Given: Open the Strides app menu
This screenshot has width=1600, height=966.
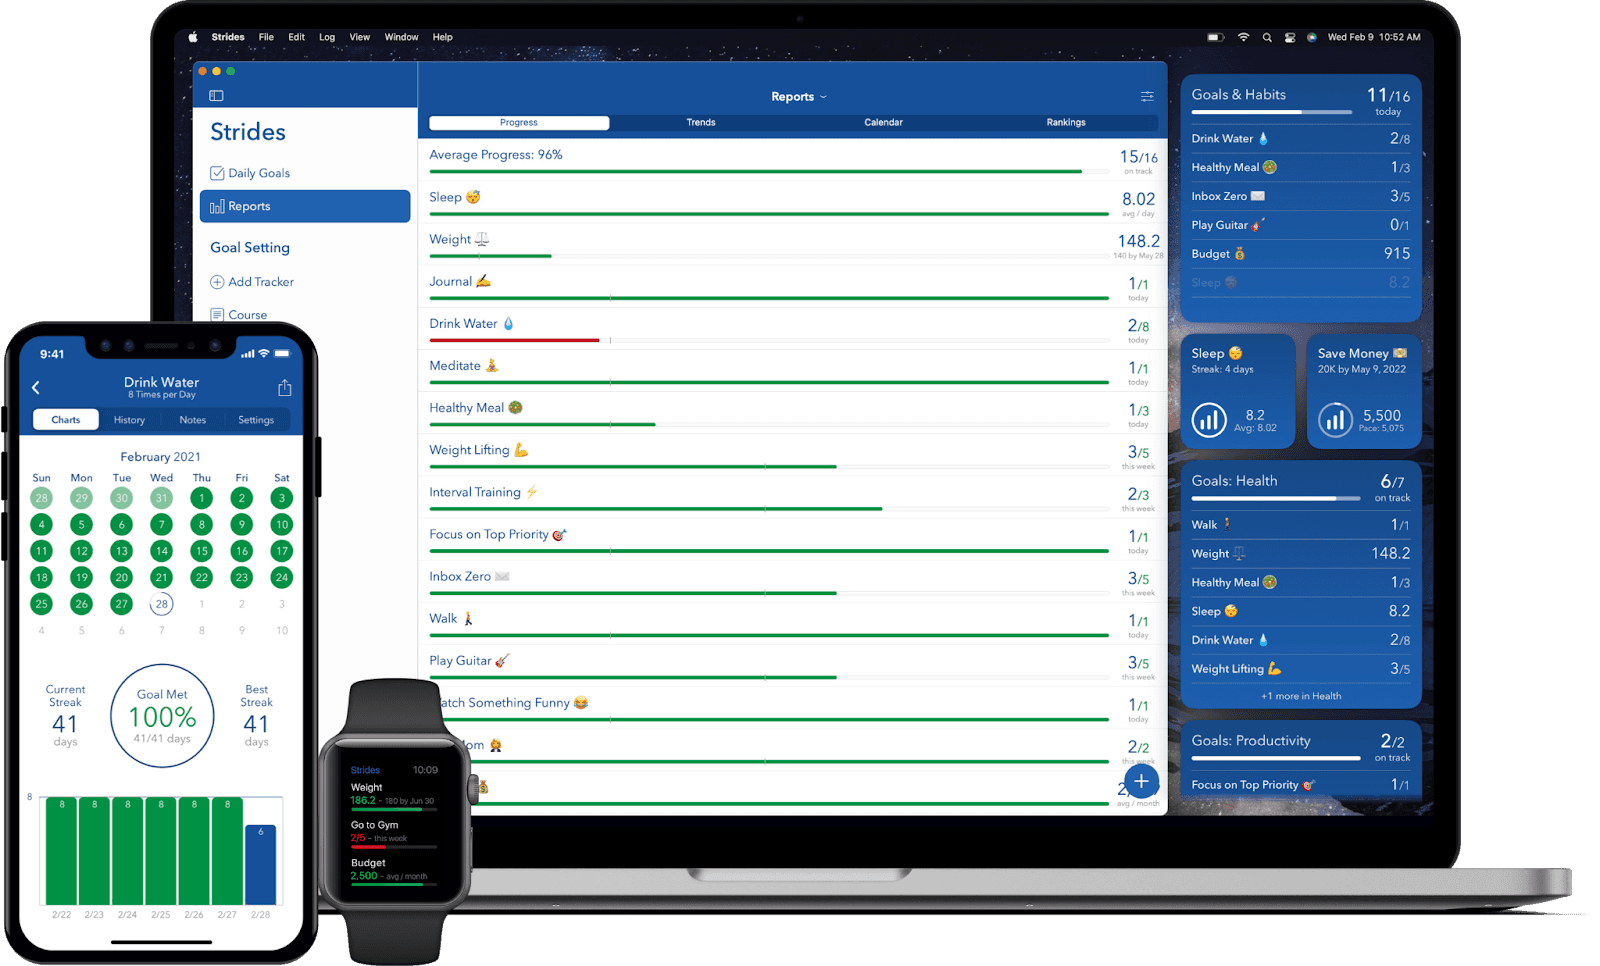Looking at the screenshot, I should pos(228,37).
